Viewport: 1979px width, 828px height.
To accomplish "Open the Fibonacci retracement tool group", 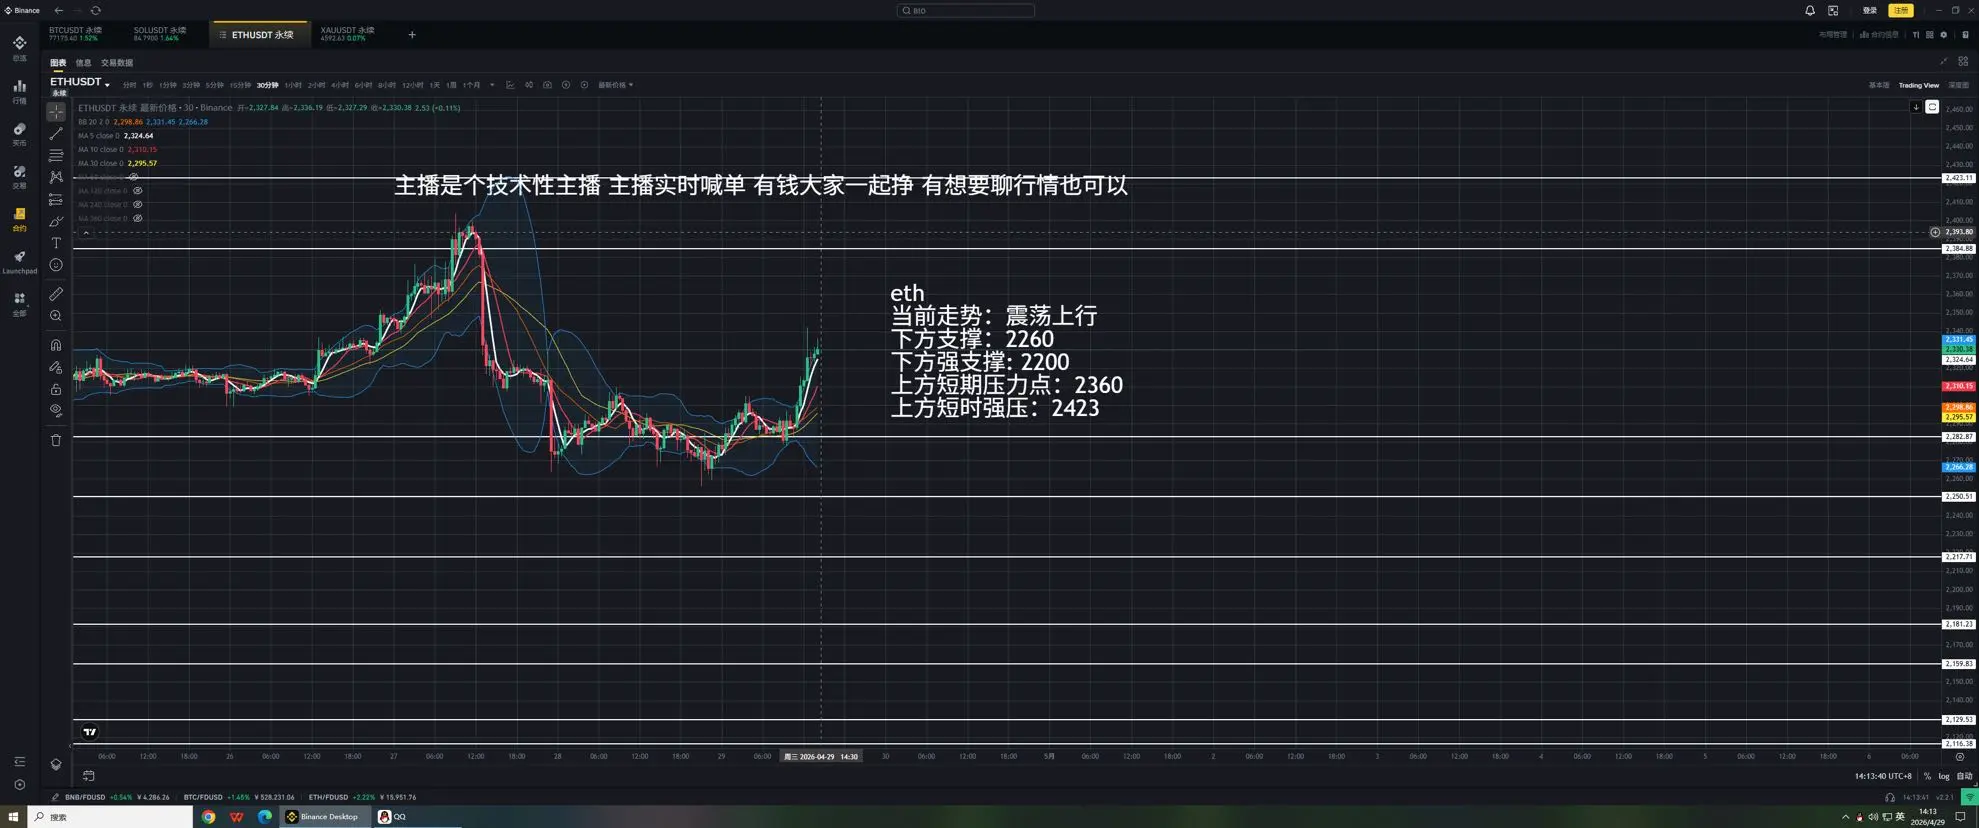I will point(56,156).
